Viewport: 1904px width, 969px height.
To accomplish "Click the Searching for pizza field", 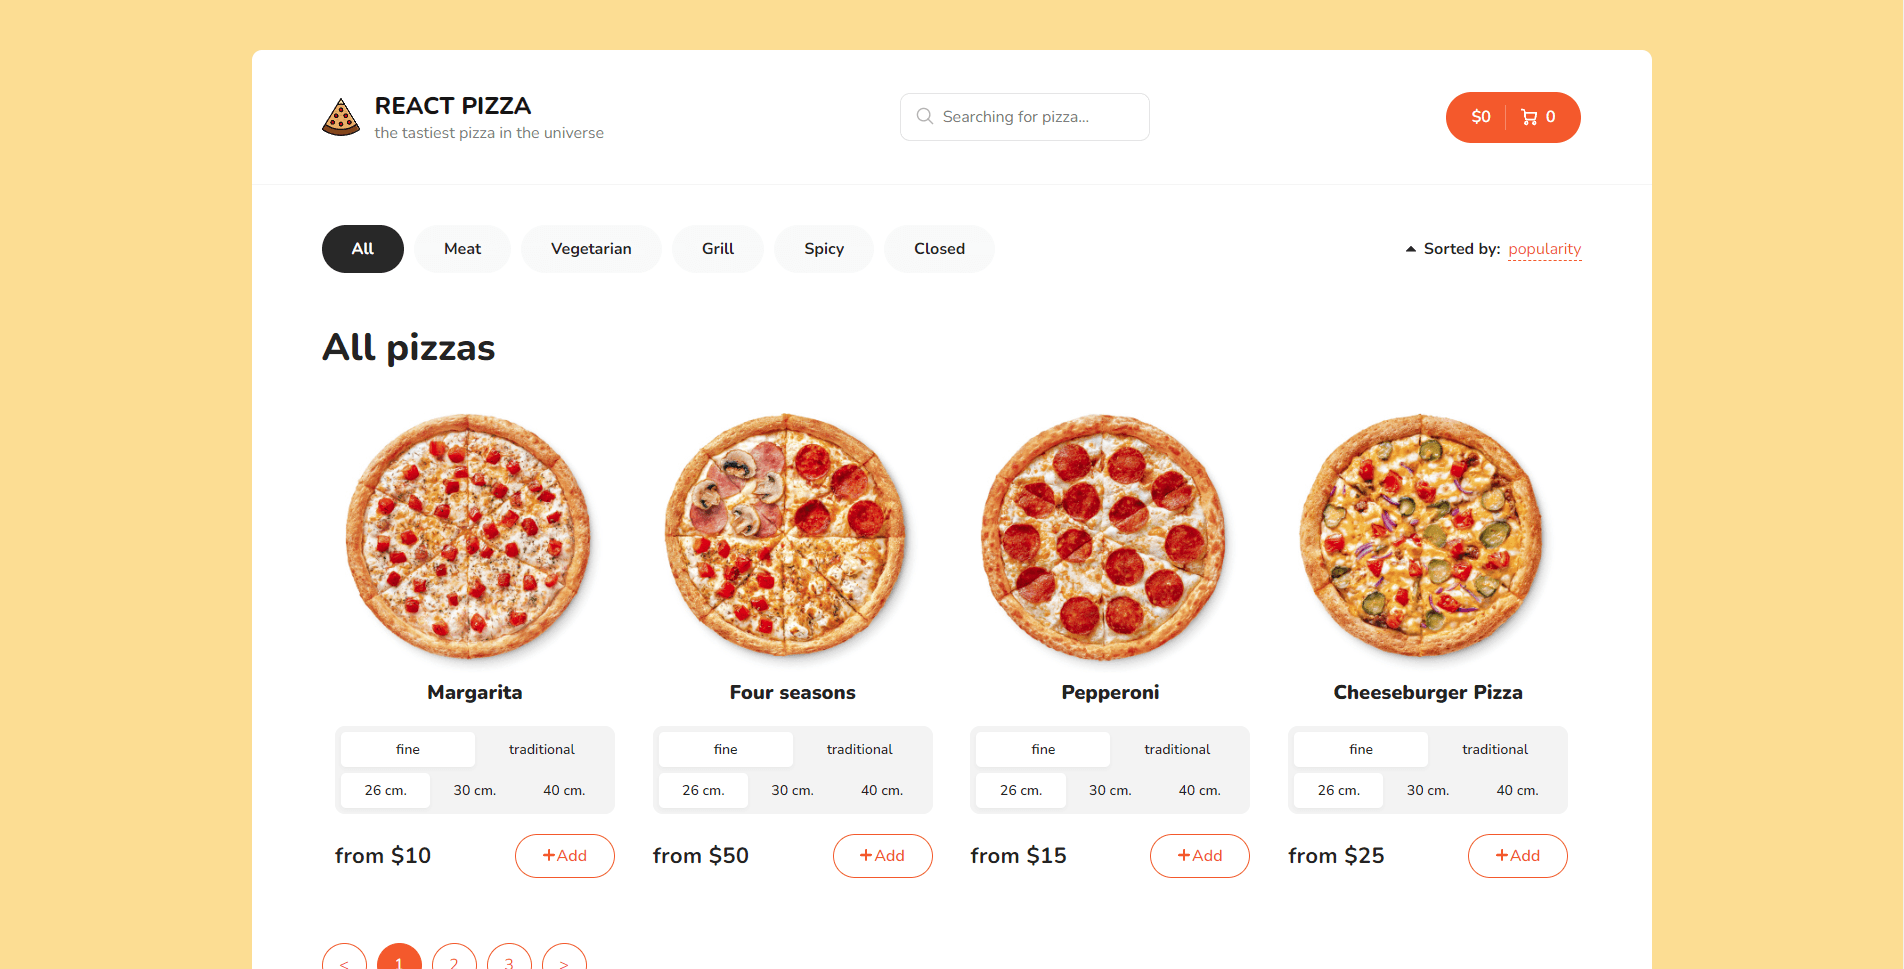I will 1025,117.
